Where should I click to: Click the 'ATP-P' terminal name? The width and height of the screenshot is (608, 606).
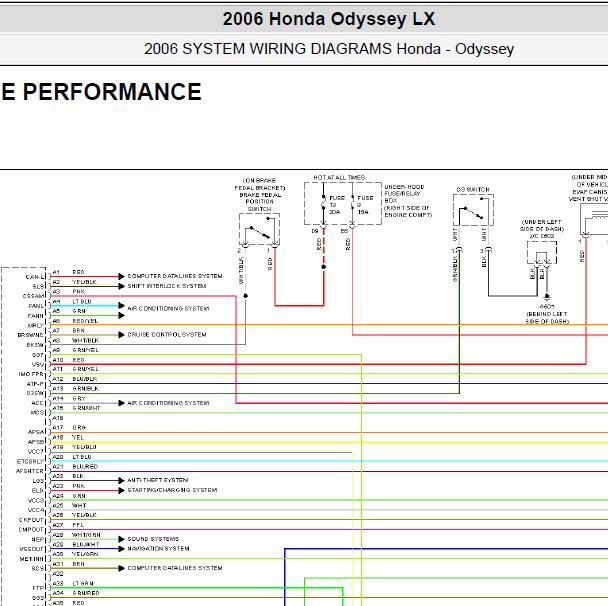click(36, 384)
